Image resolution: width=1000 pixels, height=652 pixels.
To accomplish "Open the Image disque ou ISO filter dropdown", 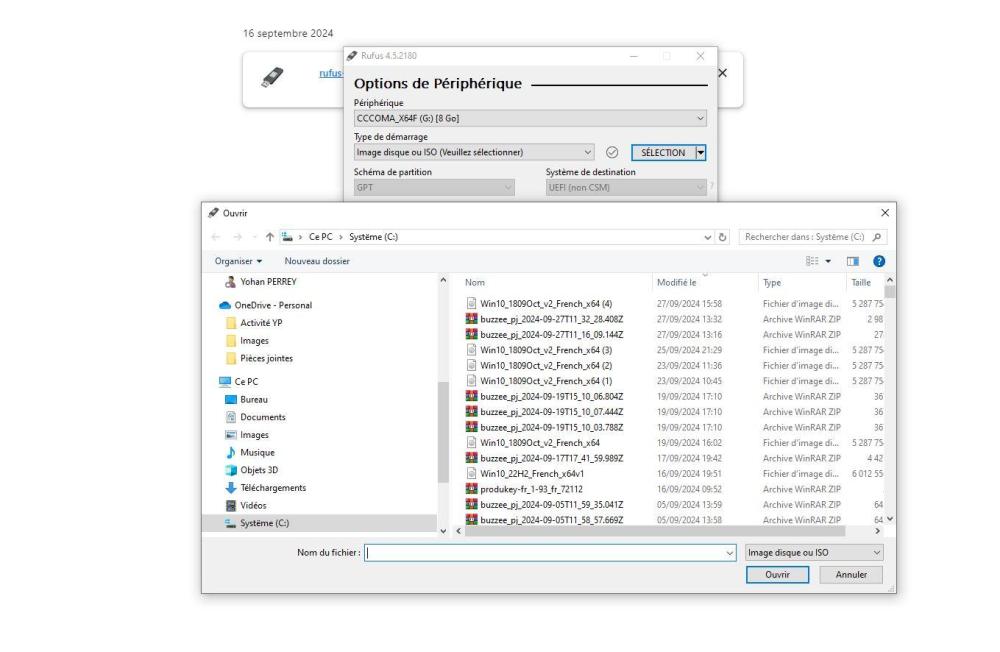I will [814, 552].
